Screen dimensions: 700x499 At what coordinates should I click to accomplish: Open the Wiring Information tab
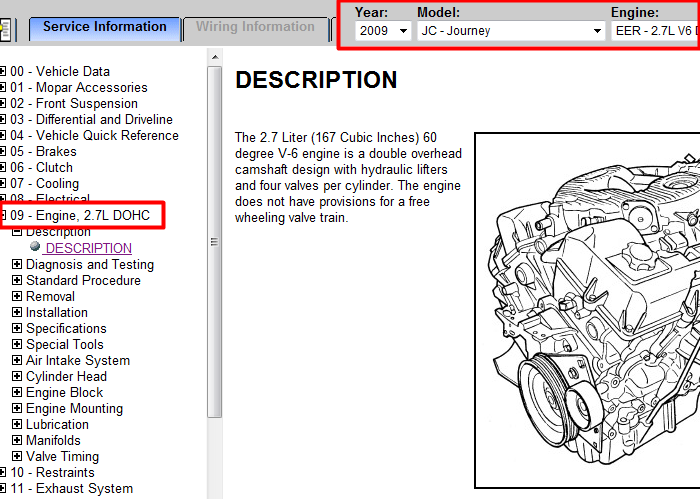pos(255,29)
